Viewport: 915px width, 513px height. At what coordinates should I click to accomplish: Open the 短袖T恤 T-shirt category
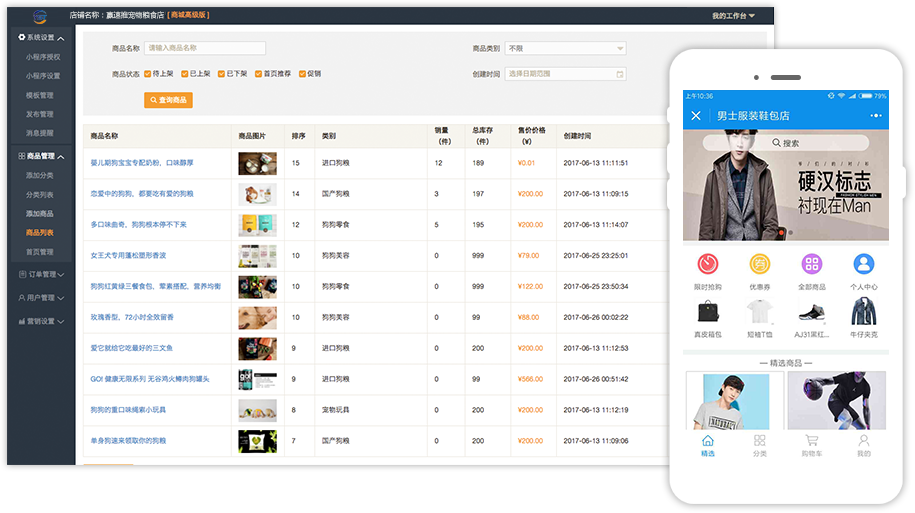759,312
